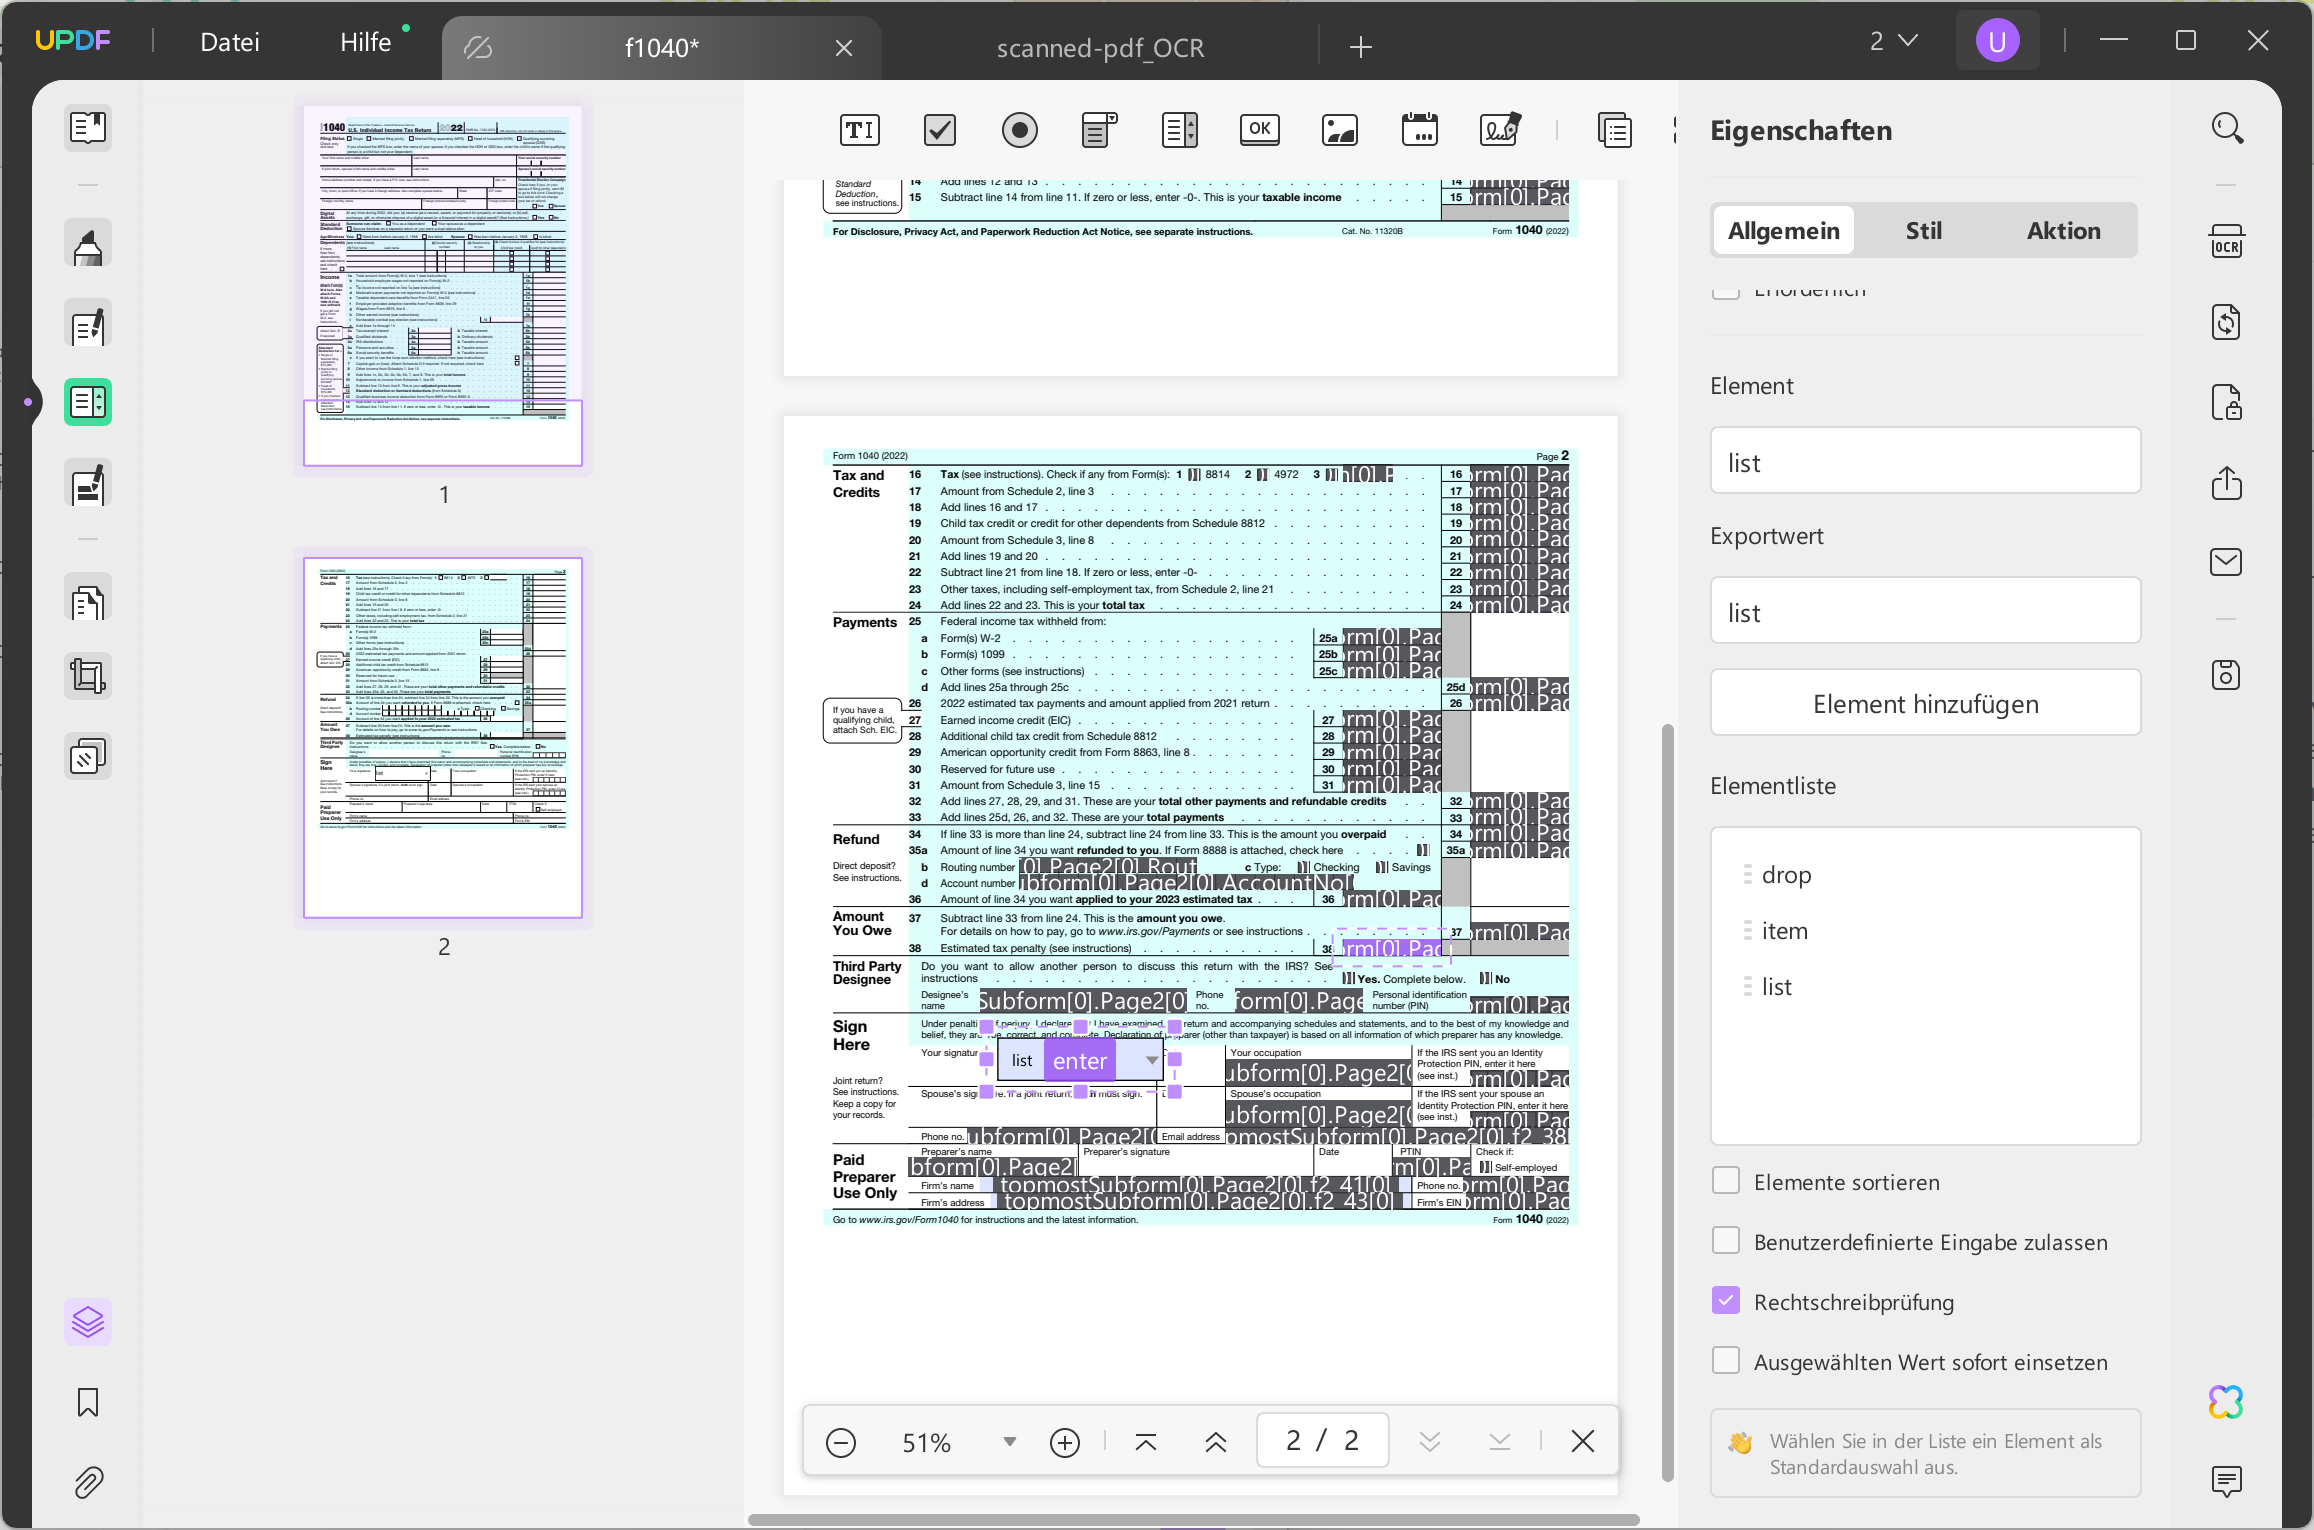Screen dimensions: 2314x1530
Task: Select the text field tool
Action: [x=860, y=130]
